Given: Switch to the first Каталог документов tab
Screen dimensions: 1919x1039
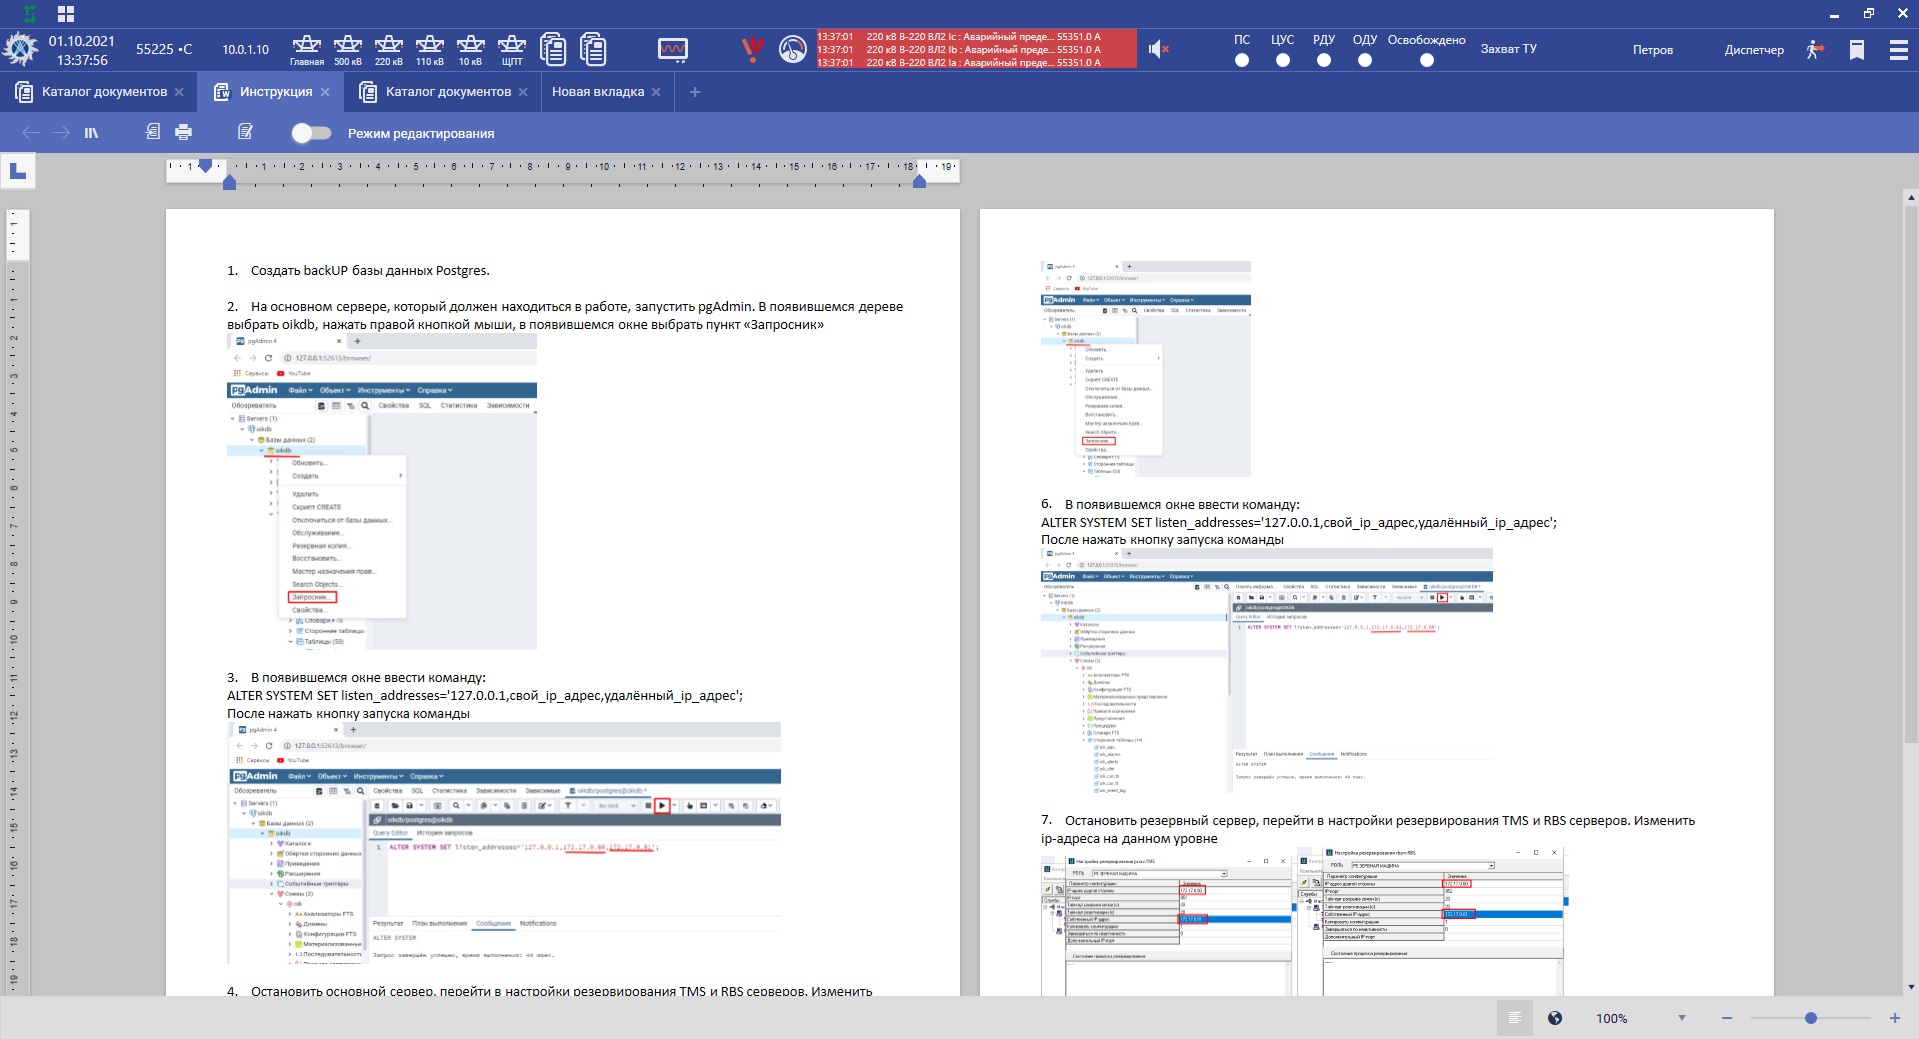Looking at the screenshot, I should pos(104,92).
